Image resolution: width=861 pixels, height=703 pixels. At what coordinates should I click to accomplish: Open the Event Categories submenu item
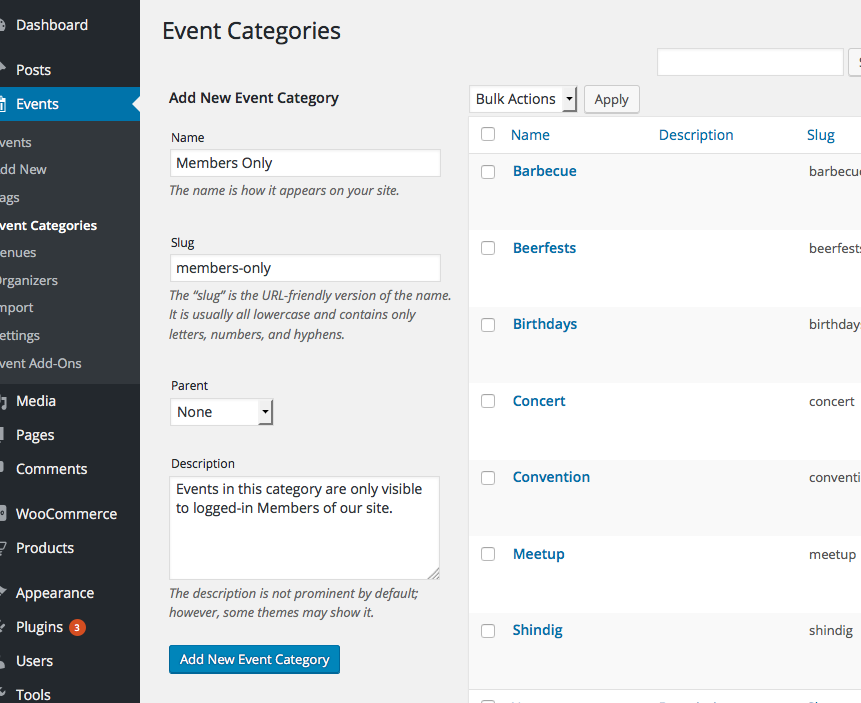(x=49, y=225)
